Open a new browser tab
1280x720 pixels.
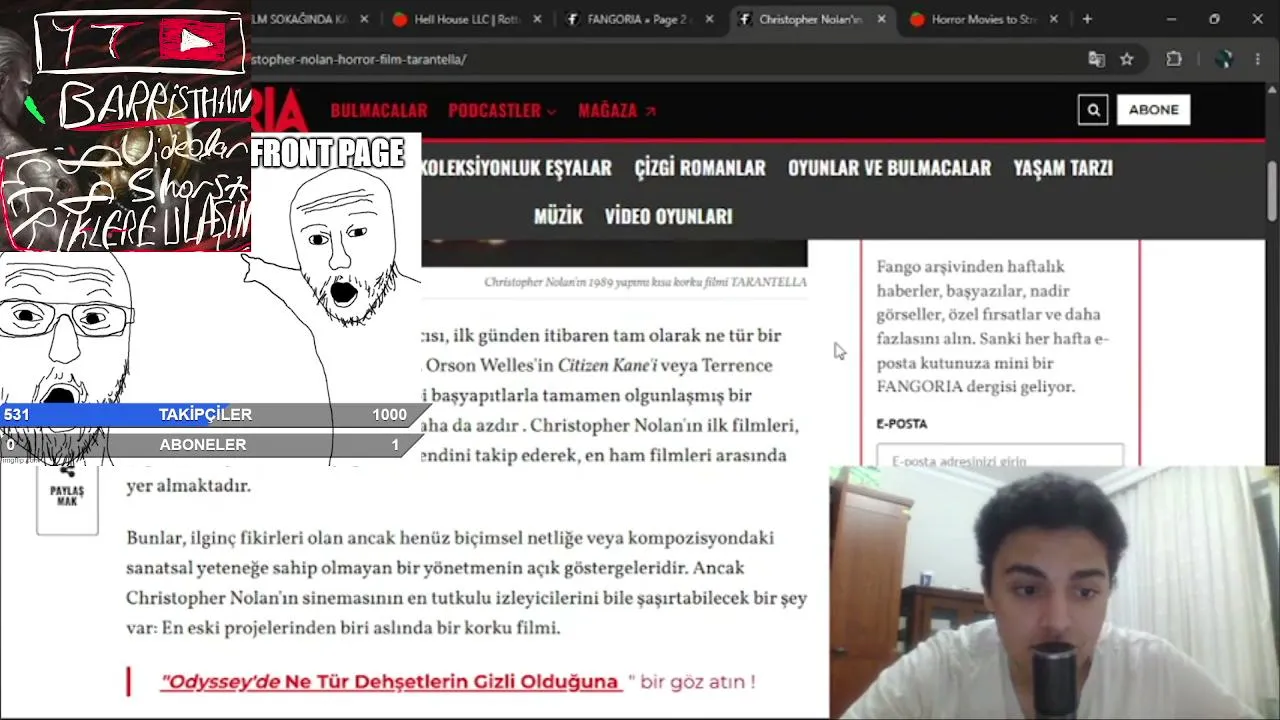1087,19
